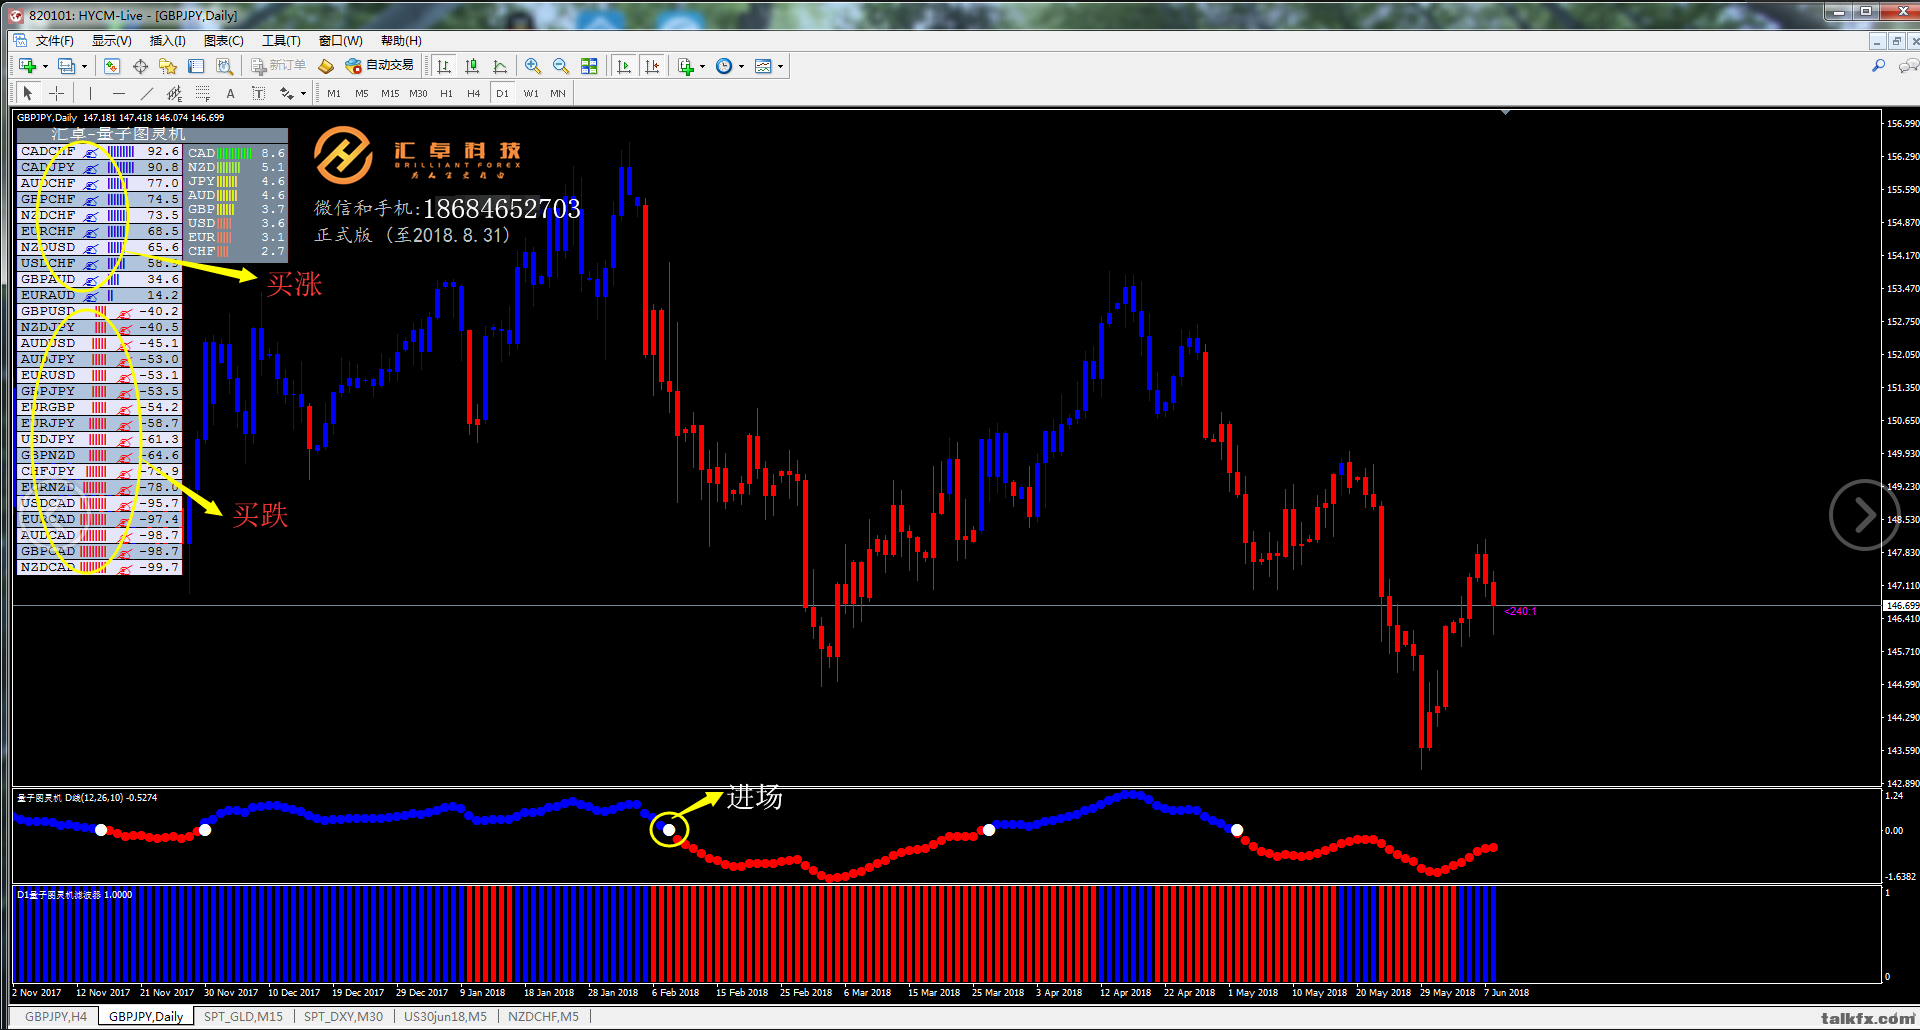Expand the Indicators dropdown arrow

click(x=703, y=66)
